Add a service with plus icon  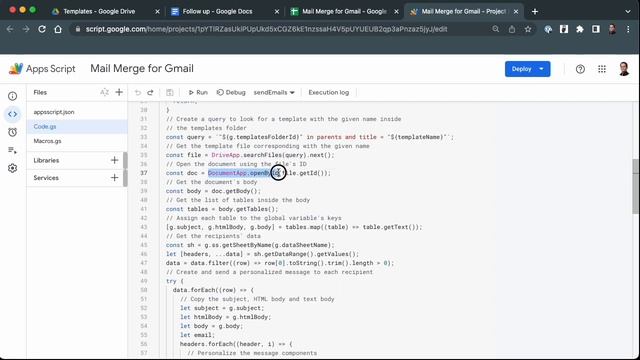[114, 178]
